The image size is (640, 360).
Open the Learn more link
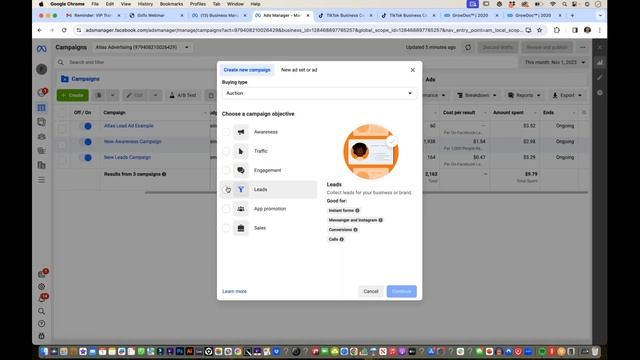(234, 291)
